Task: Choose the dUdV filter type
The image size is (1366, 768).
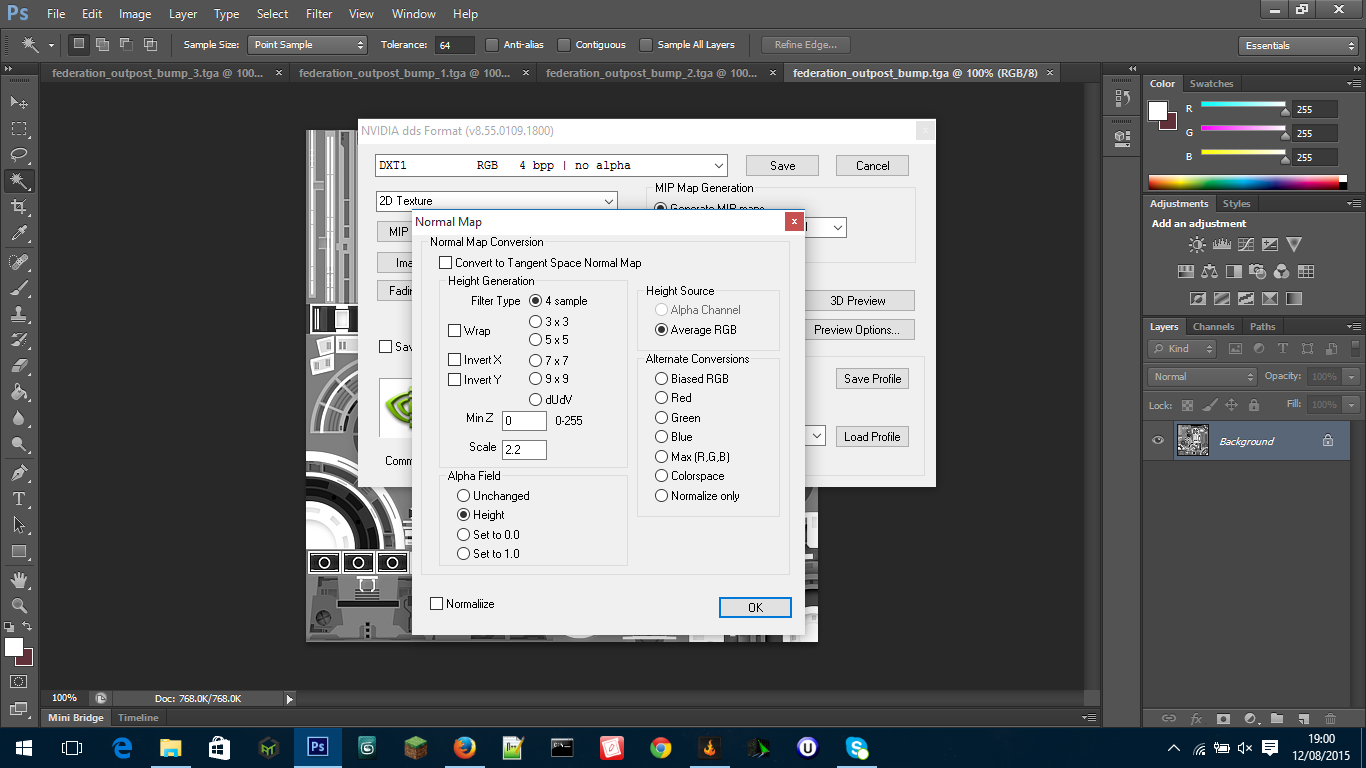Action: (535, 399)
